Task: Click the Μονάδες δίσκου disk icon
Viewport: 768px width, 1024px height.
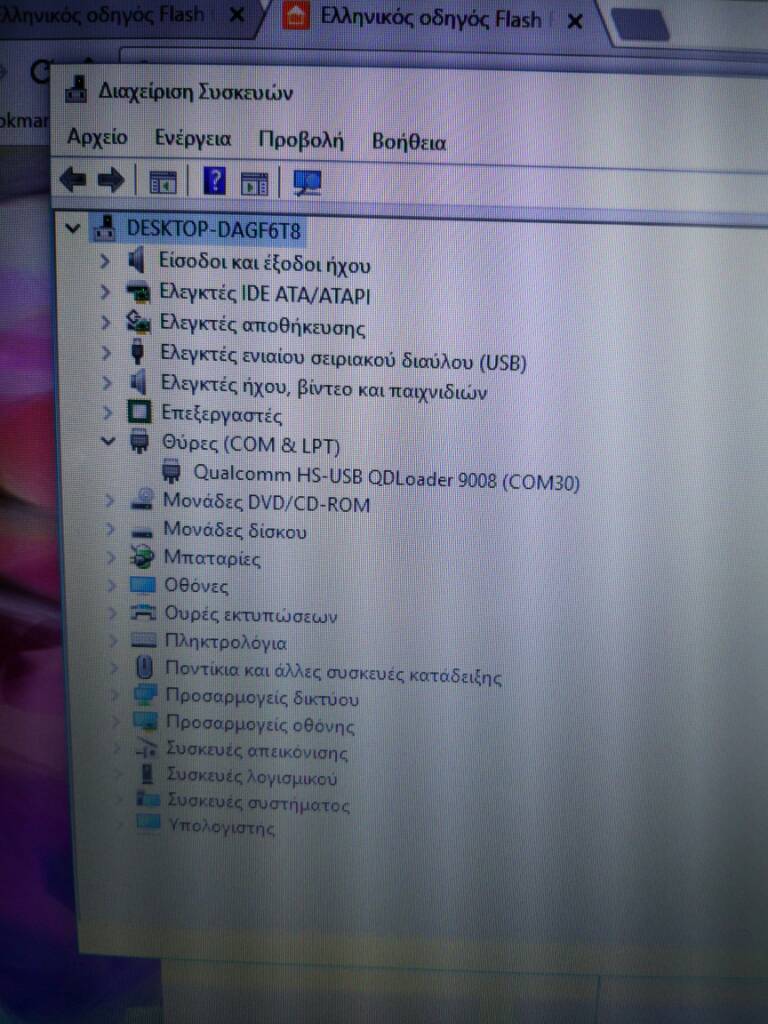Action: (x=142, y=532)
